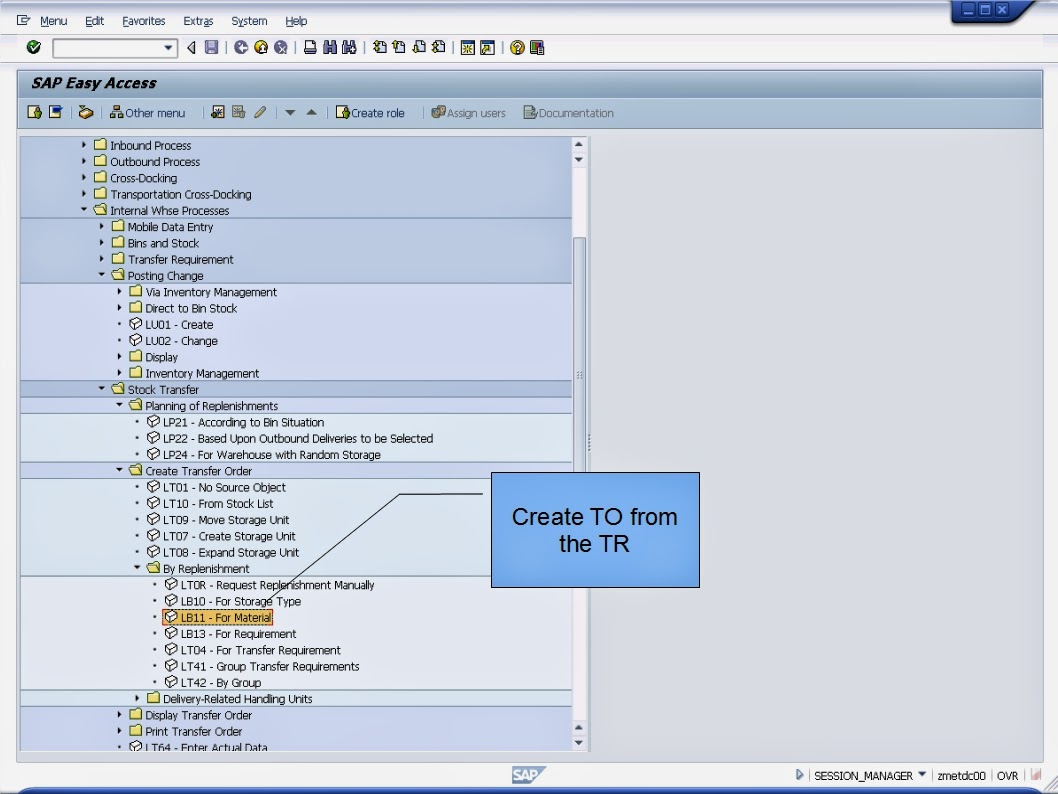Open the Help menu

[x=296, y=21]
